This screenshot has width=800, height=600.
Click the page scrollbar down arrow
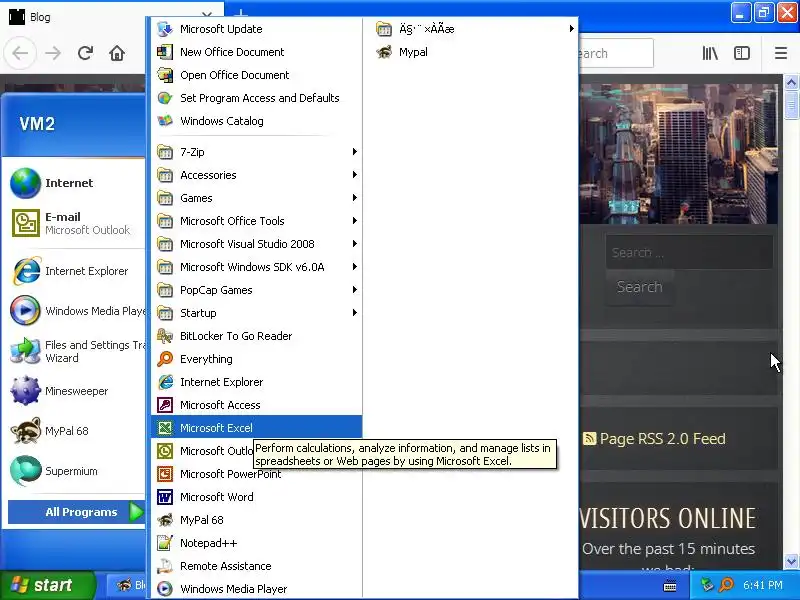point(791,562)
